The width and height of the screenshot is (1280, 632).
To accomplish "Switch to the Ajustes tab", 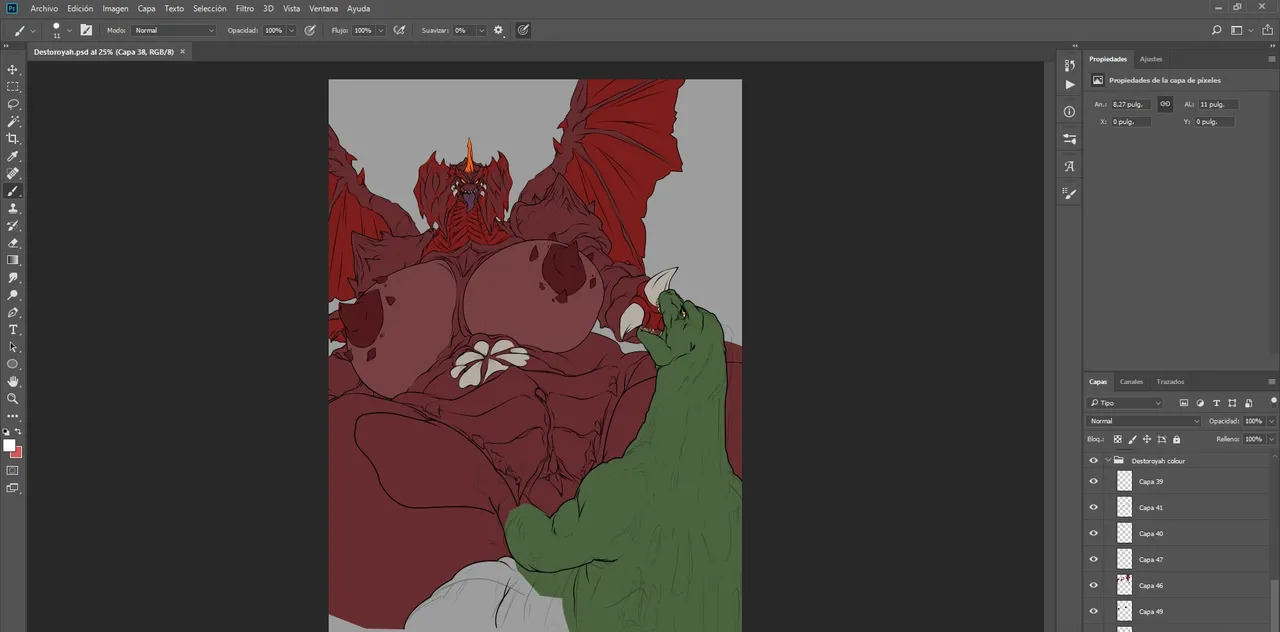I will pyautogui.click(x=1151, y=59).
